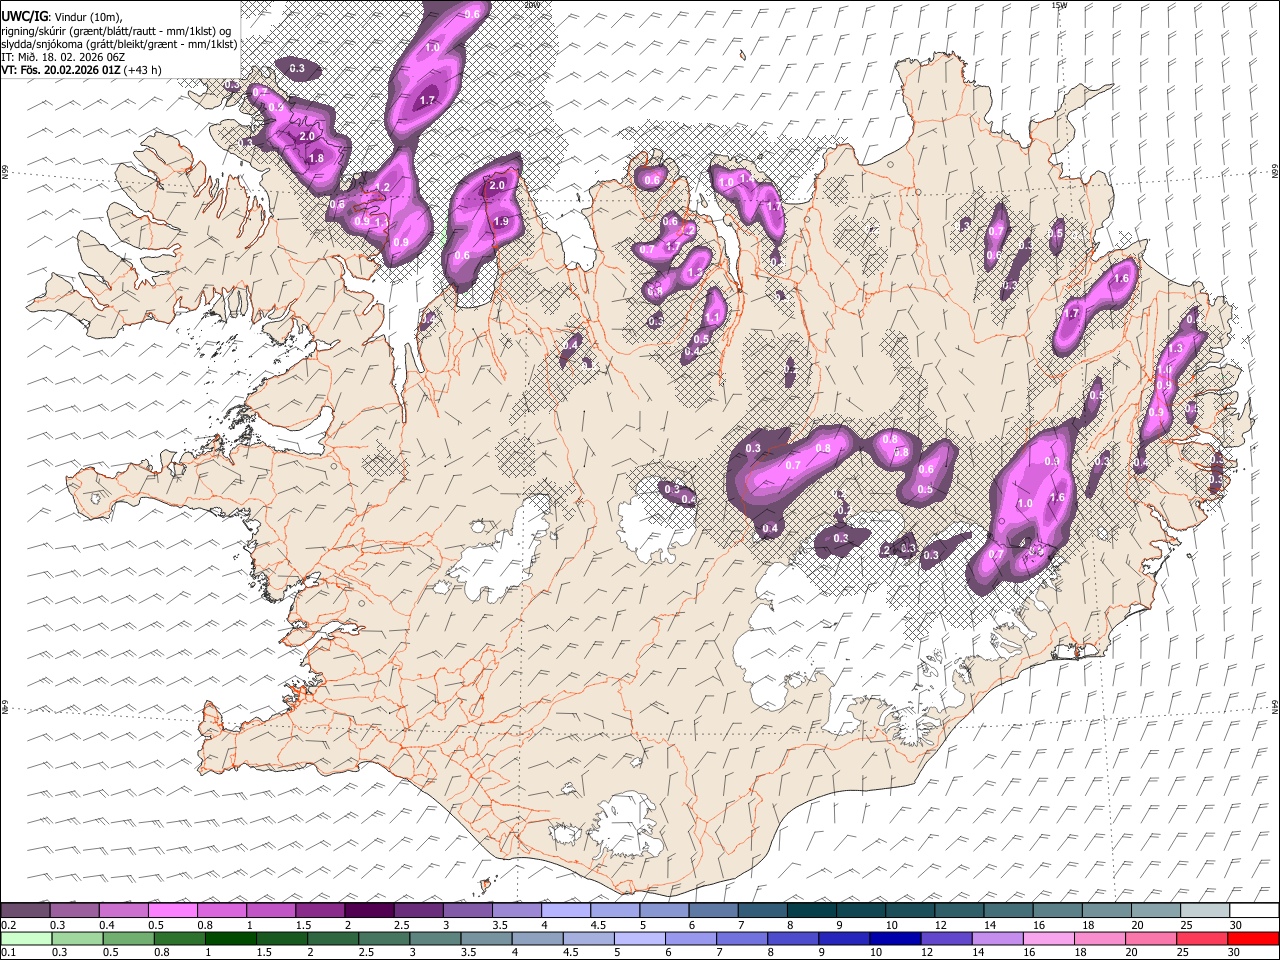Image resolution: width=1280 pixels, height=960 pixels.
Task: Click the 15W longitude label at top
Action: click(1059, 5)
